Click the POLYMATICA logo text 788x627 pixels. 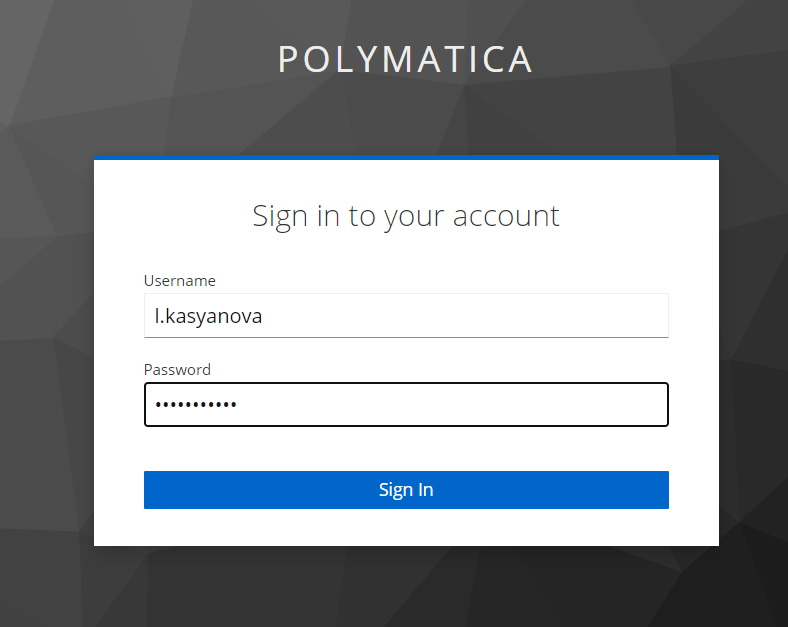coord(405,60)
